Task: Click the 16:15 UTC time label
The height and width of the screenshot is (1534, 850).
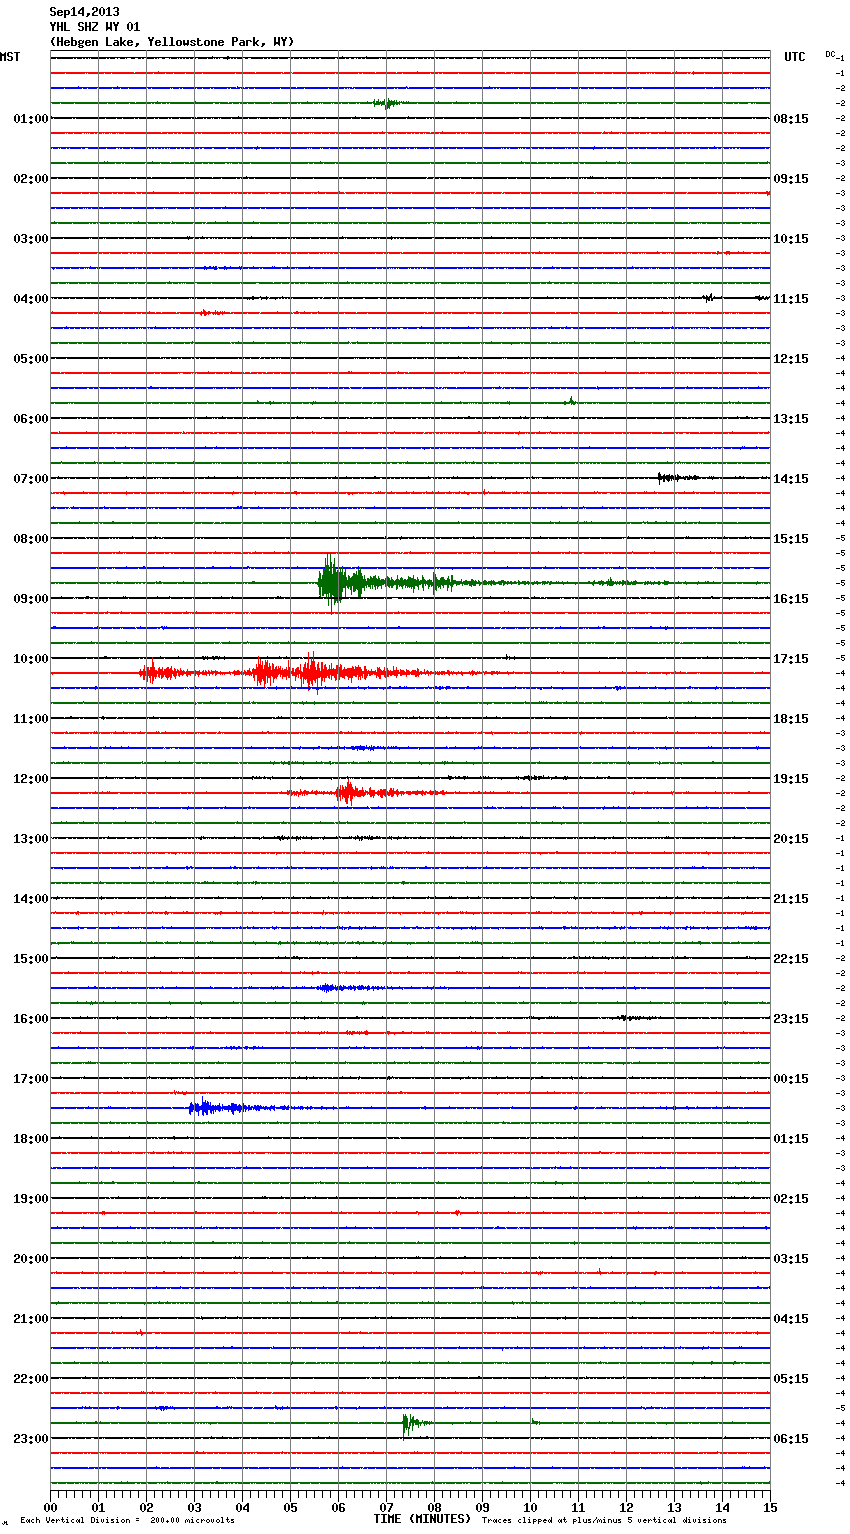Action: (791, 599)
